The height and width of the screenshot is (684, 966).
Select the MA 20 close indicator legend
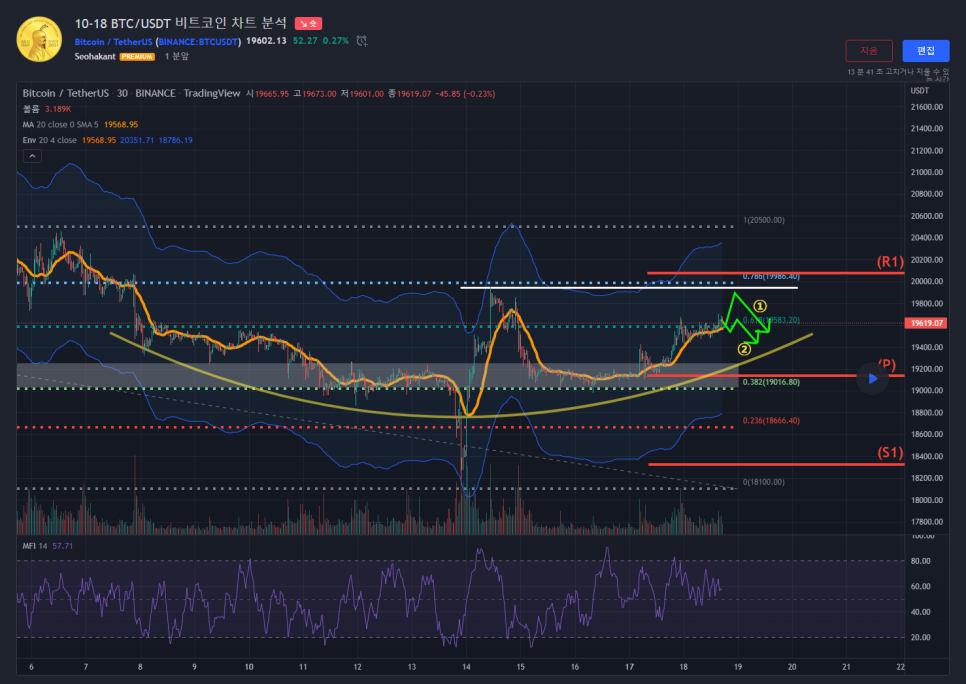60,124
